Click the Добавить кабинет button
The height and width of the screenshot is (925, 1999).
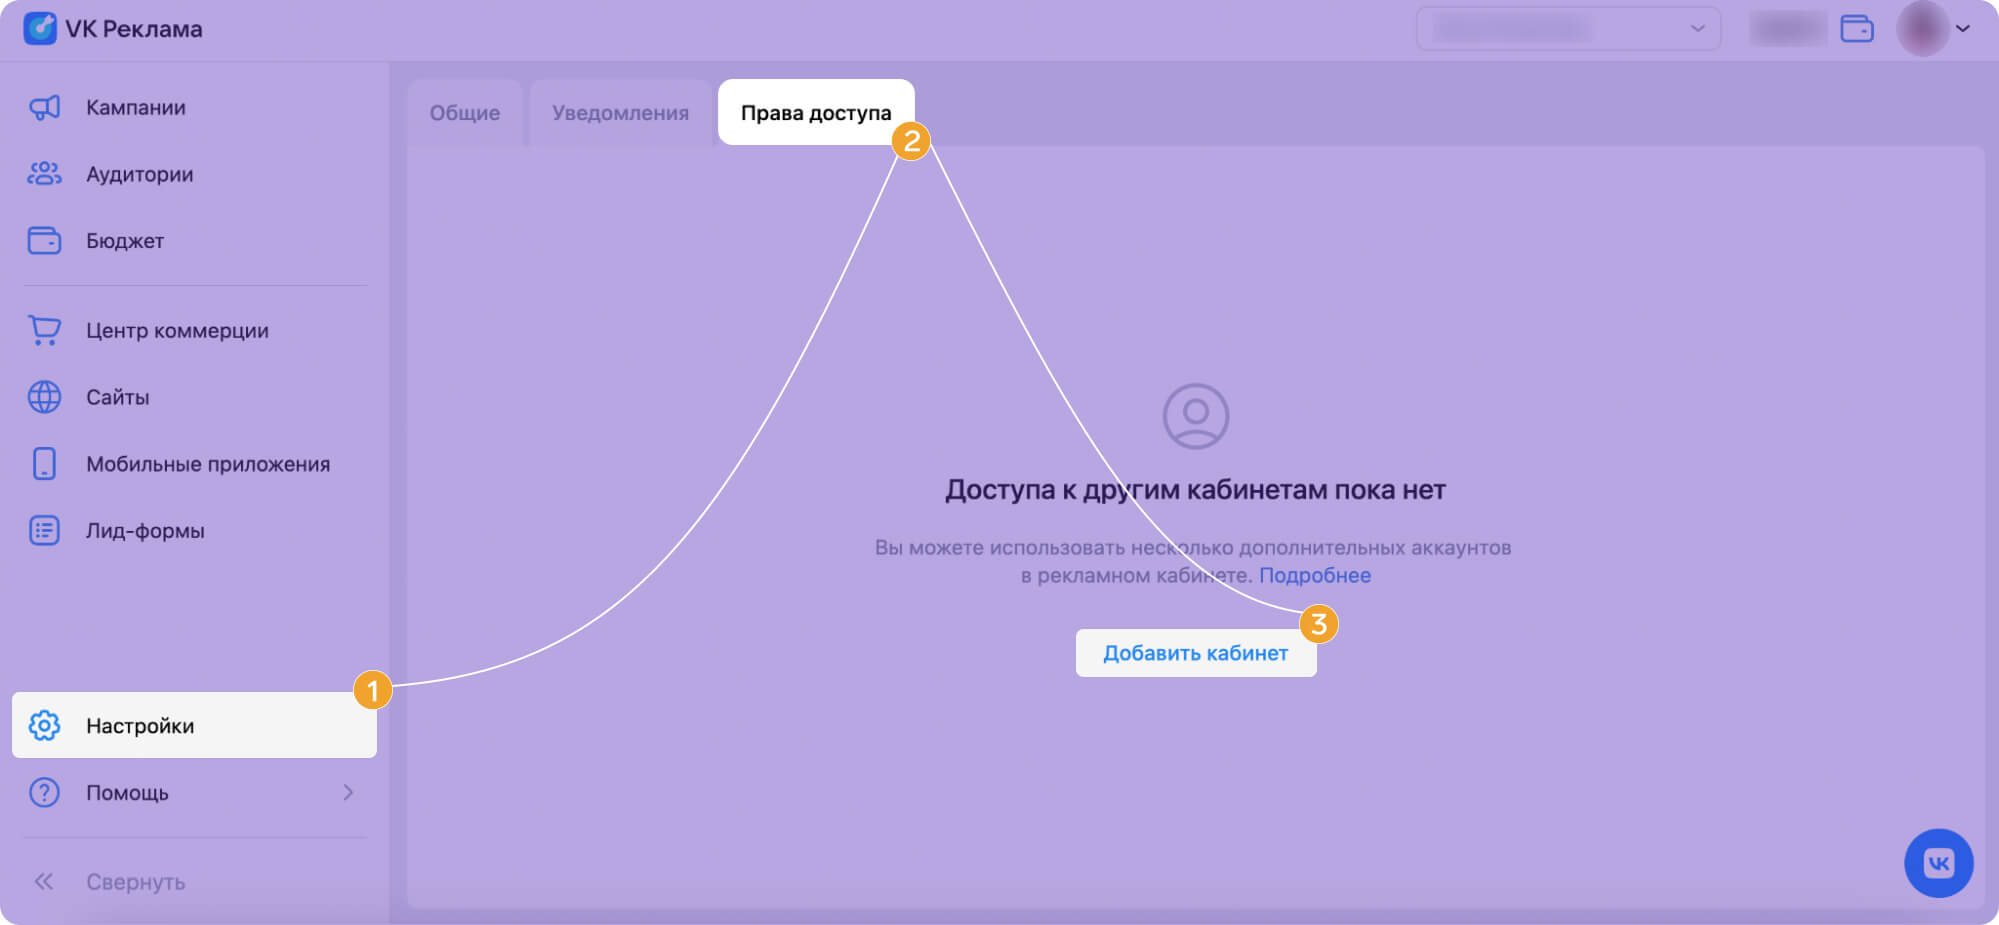1196,653
